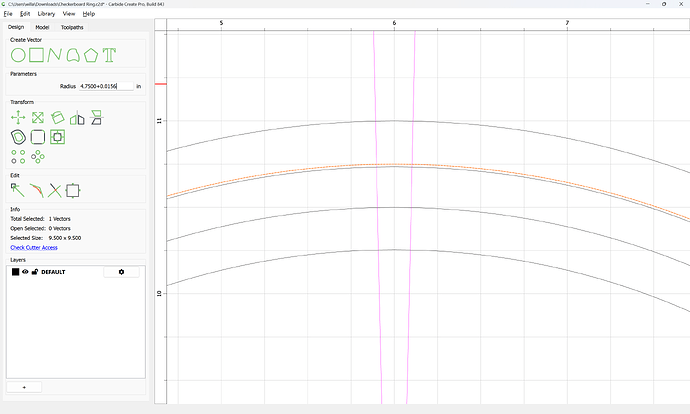Screen dimensions: 690x414
Task: Activate Node Edit tool
Action: (18, 191)
